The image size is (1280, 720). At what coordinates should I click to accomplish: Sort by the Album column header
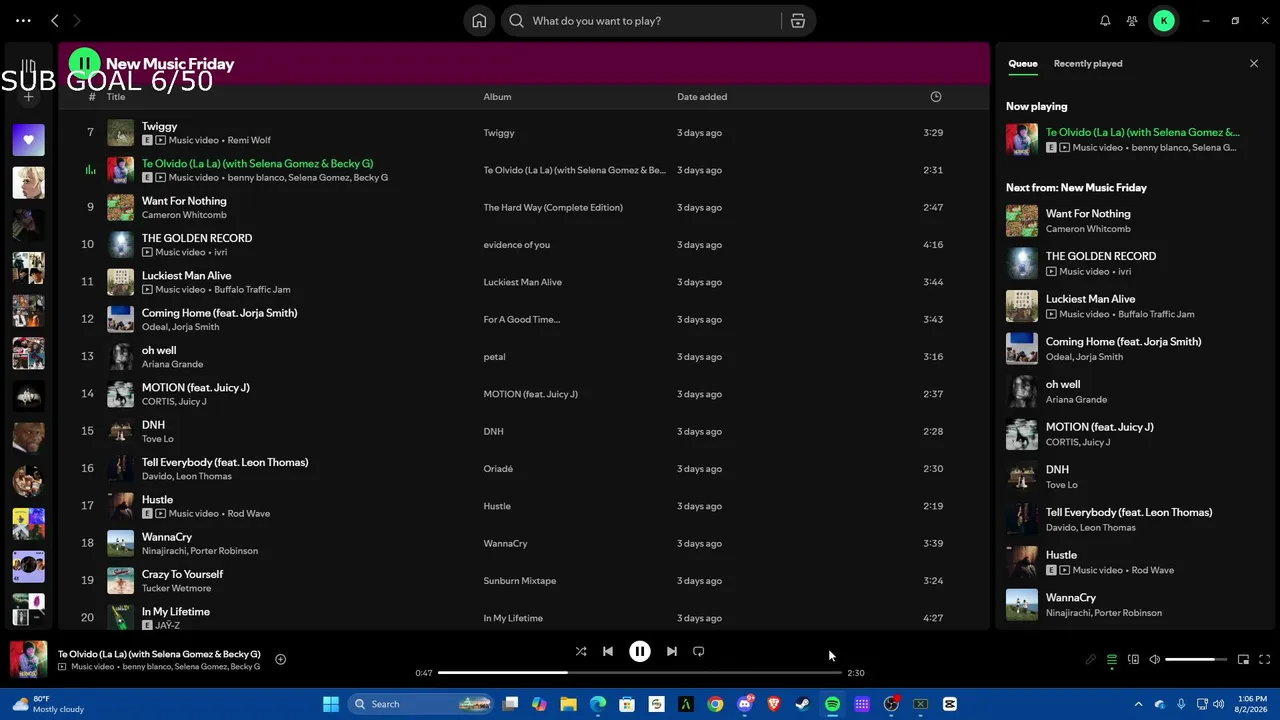(497, 97)
